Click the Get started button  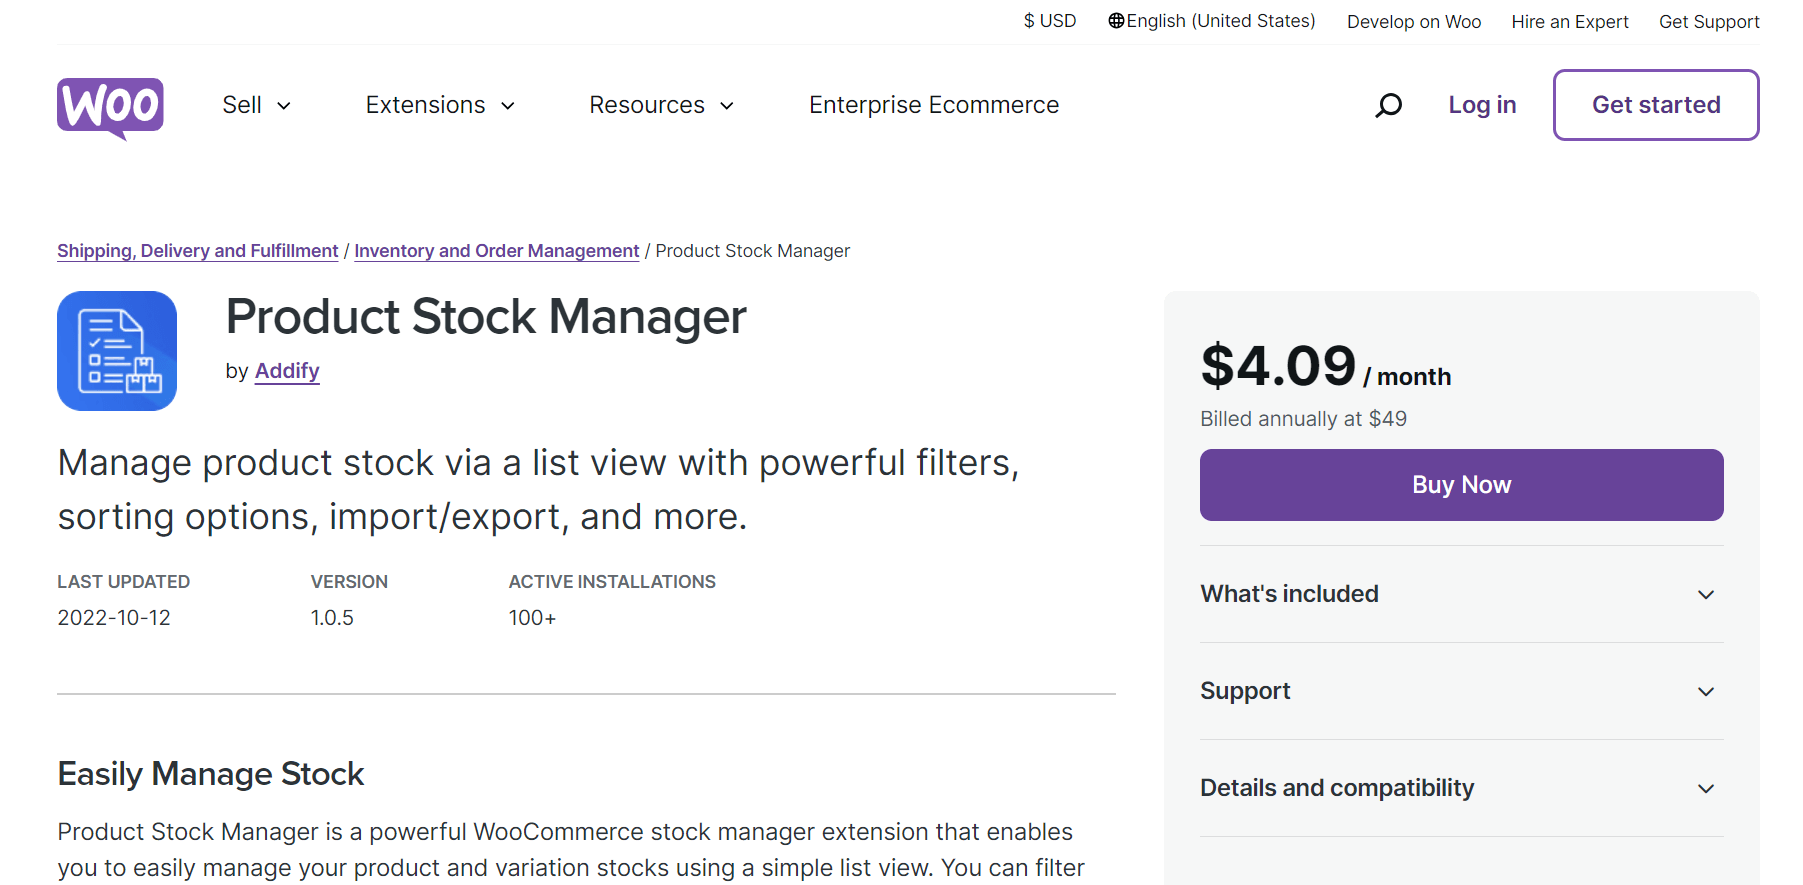pyautogui.click(x=1655, y=105)
